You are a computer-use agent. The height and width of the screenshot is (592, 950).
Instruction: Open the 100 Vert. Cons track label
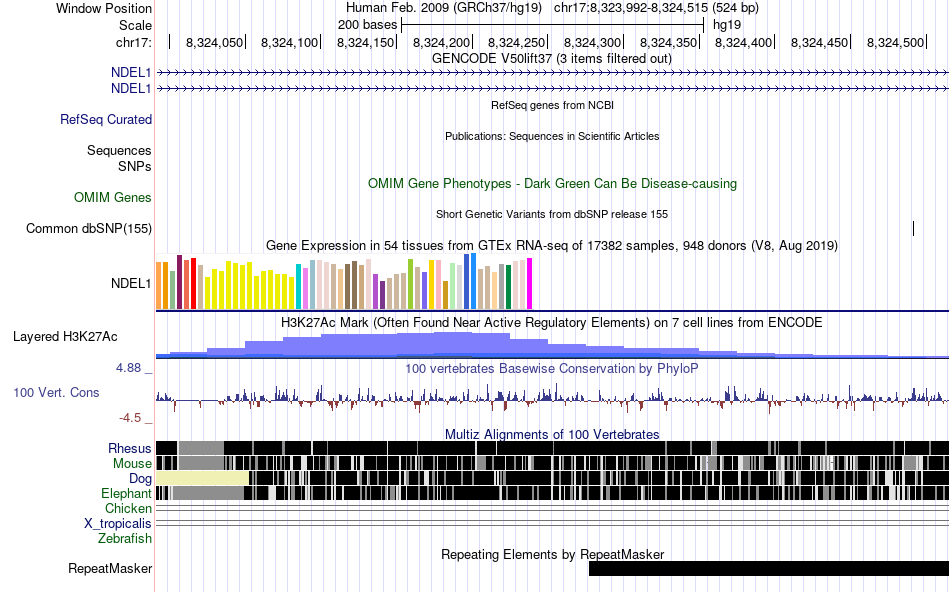coord(56,393)
